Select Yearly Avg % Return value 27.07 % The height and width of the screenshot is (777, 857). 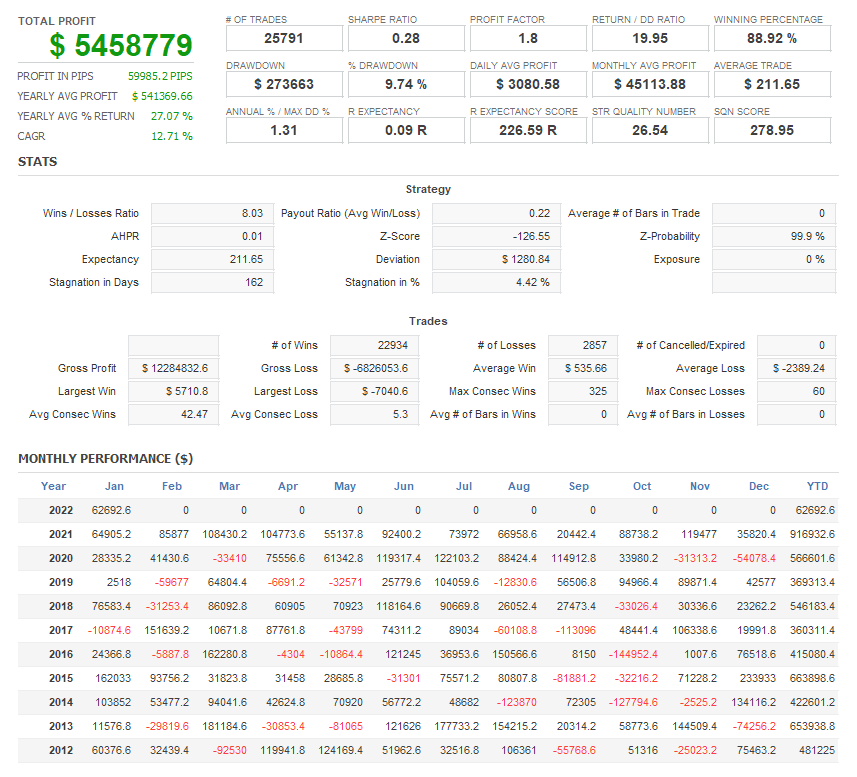pos(172,116)
